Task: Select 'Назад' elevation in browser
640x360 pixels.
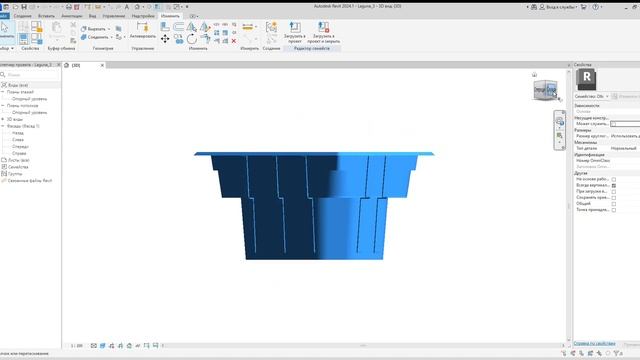Action: coord(18,133)
